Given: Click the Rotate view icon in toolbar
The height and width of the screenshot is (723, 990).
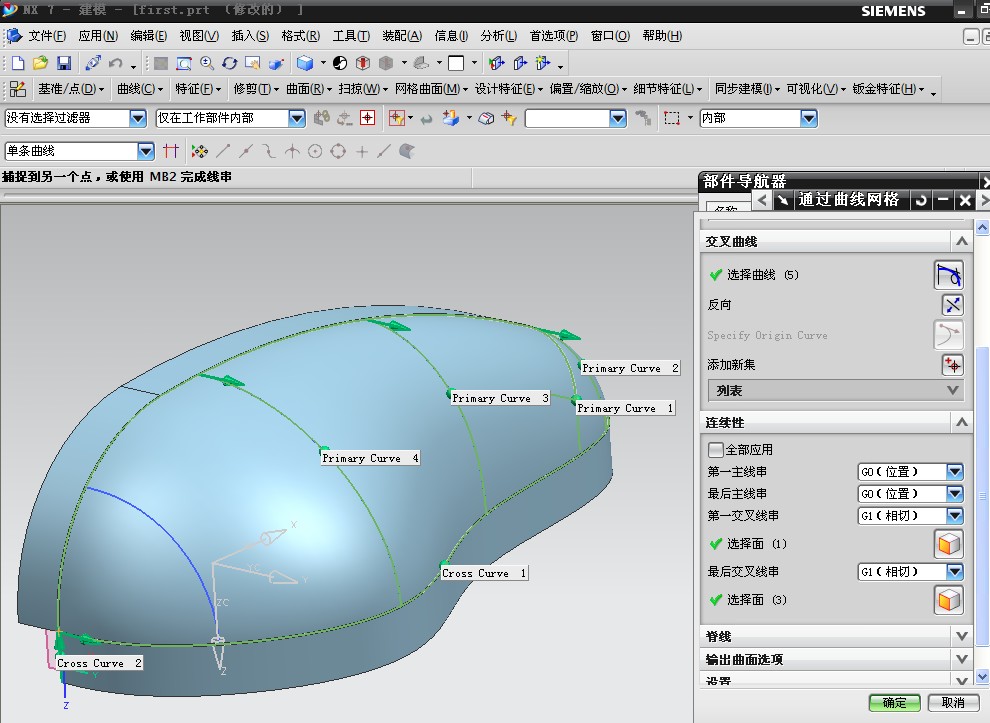Looking at the screenshot, I should pos(229,63).
